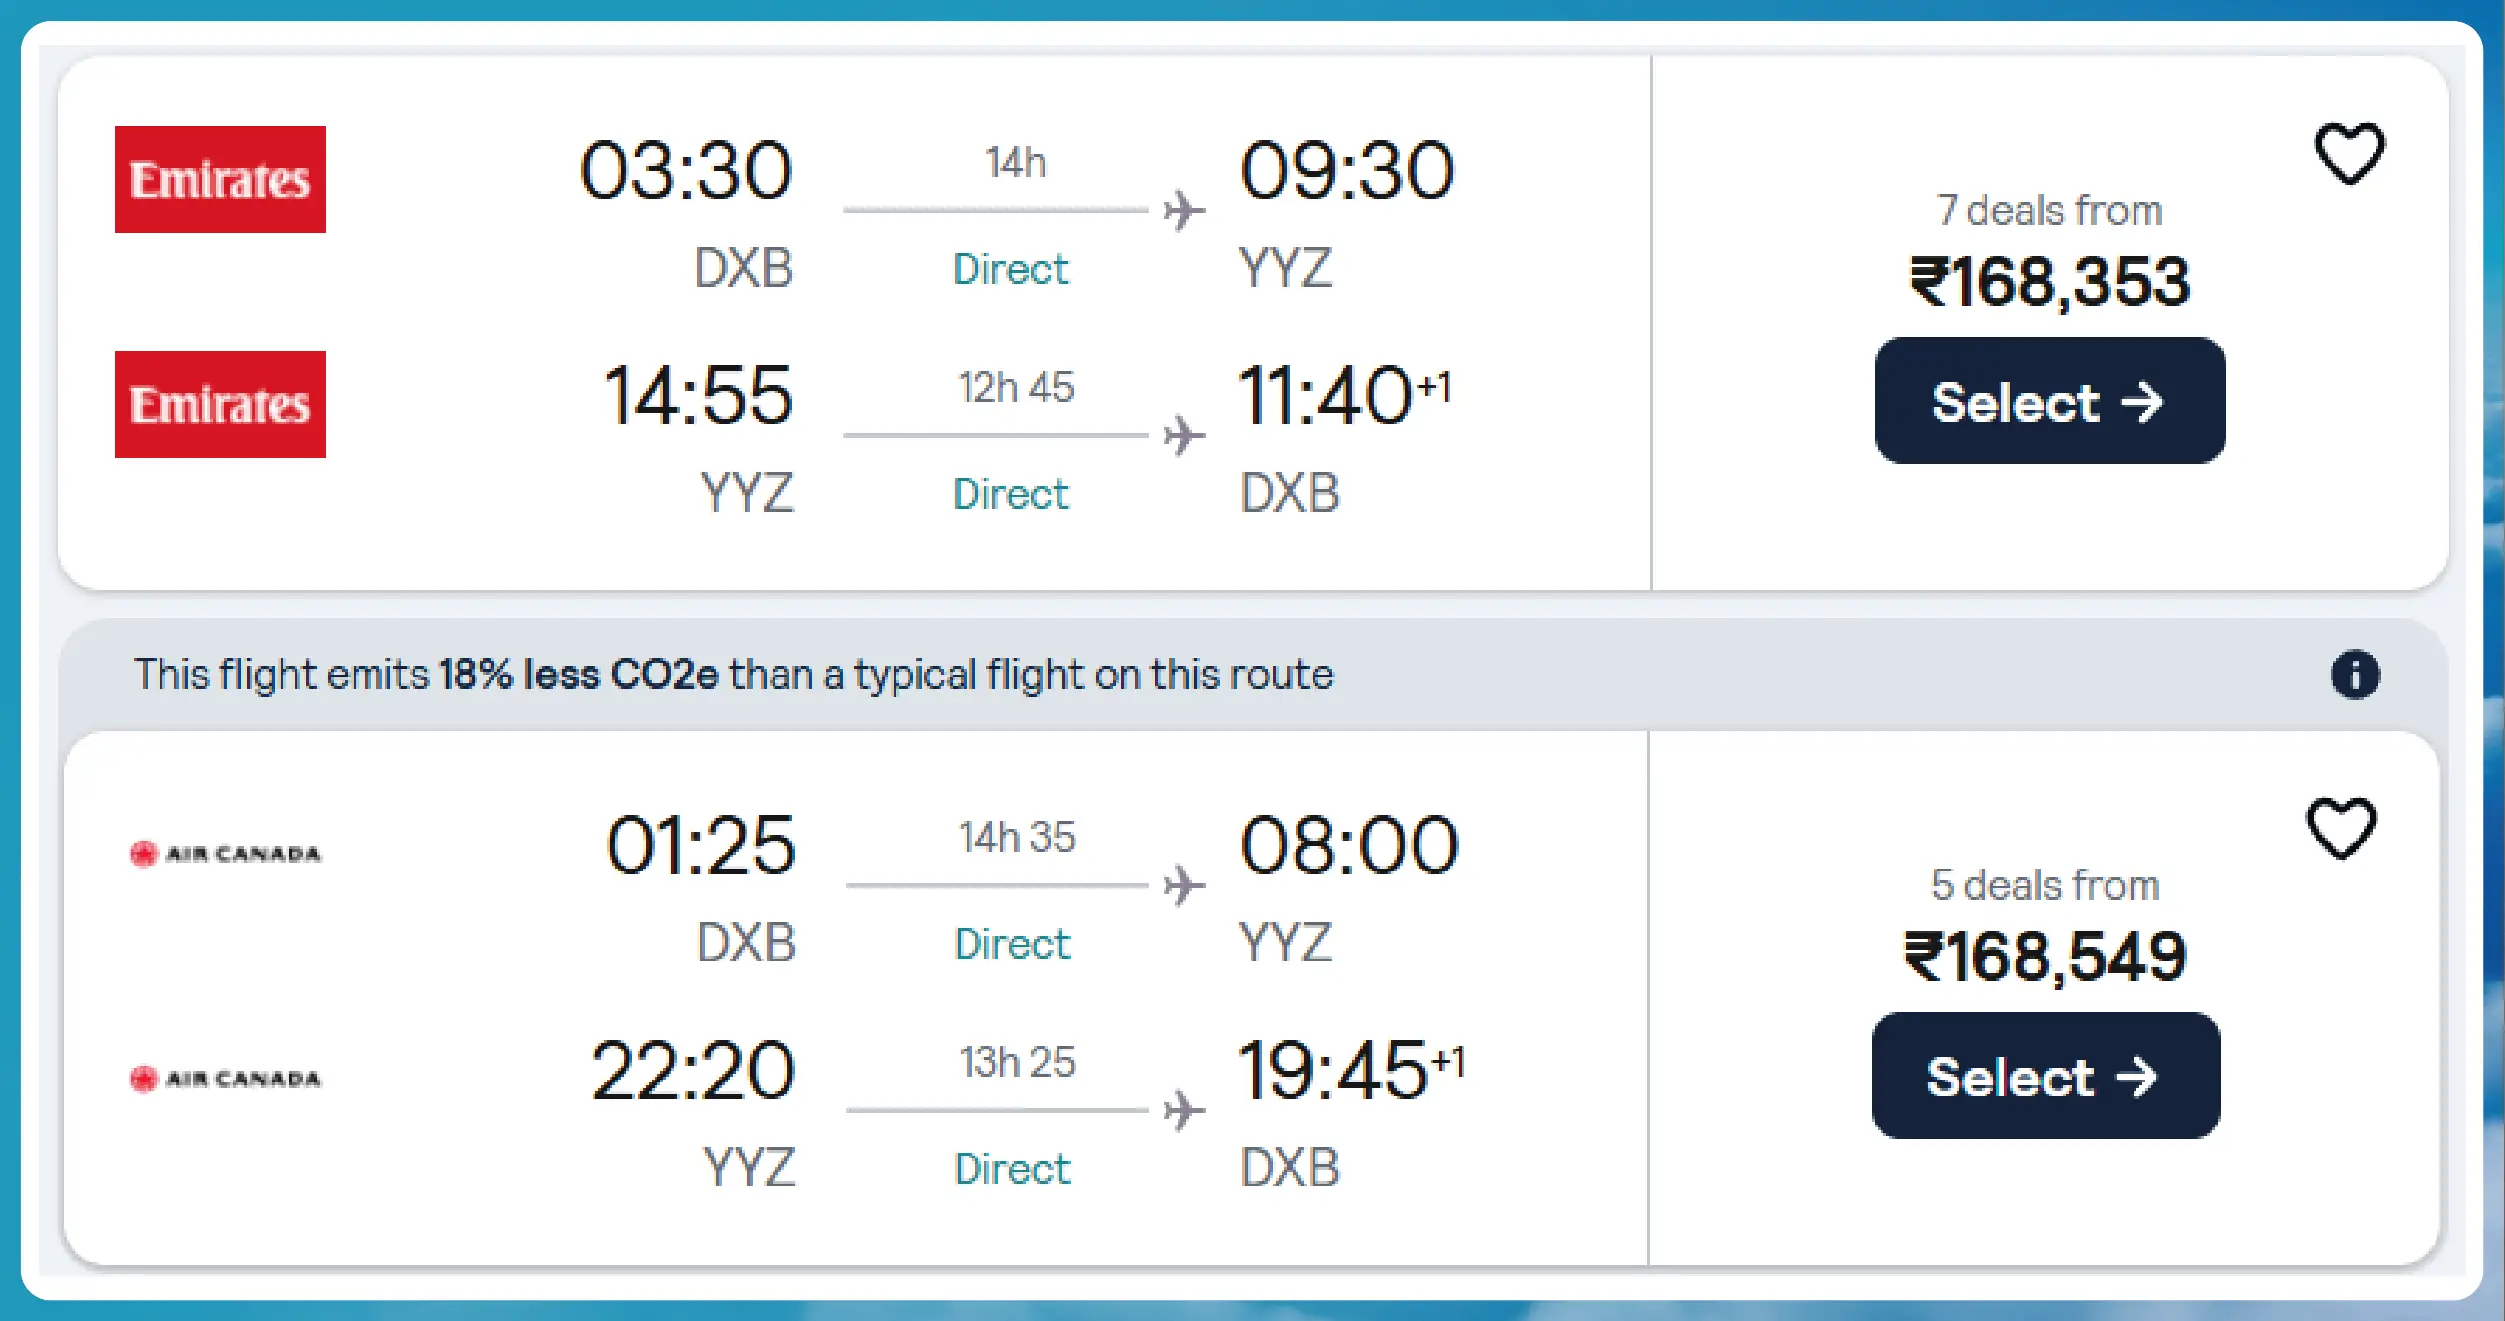Click the 18% less CO2e emissions banner
This screenshot has height=1321, width=2505.
[x=733, y=674]
